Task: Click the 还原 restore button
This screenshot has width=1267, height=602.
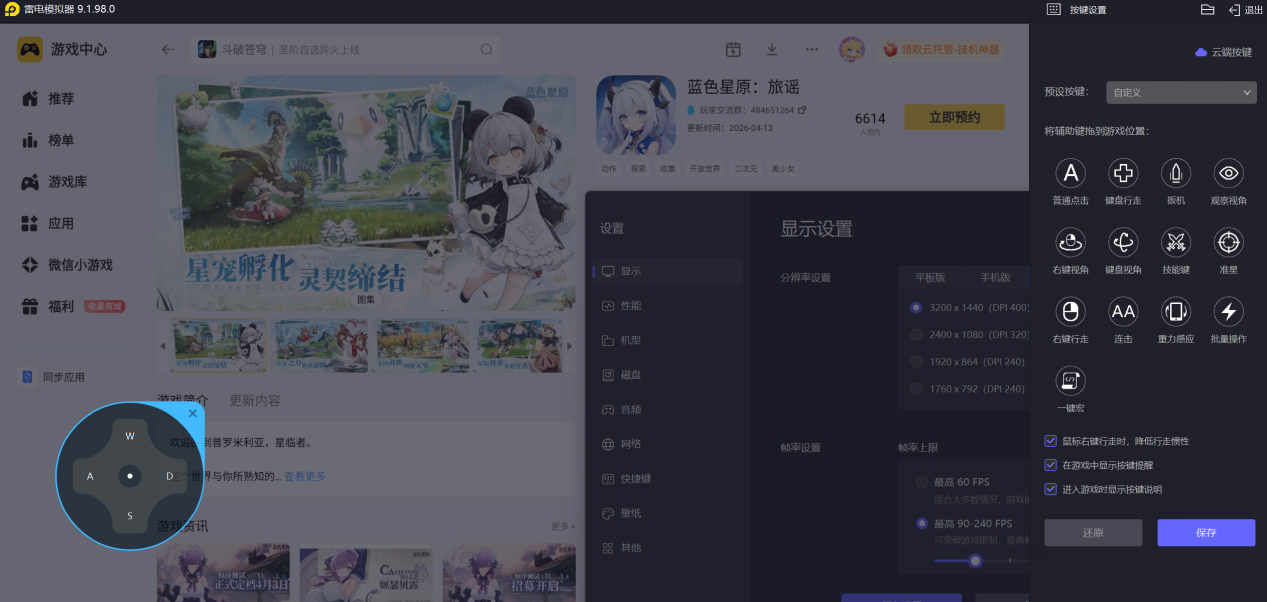Action: point(1093,532)
